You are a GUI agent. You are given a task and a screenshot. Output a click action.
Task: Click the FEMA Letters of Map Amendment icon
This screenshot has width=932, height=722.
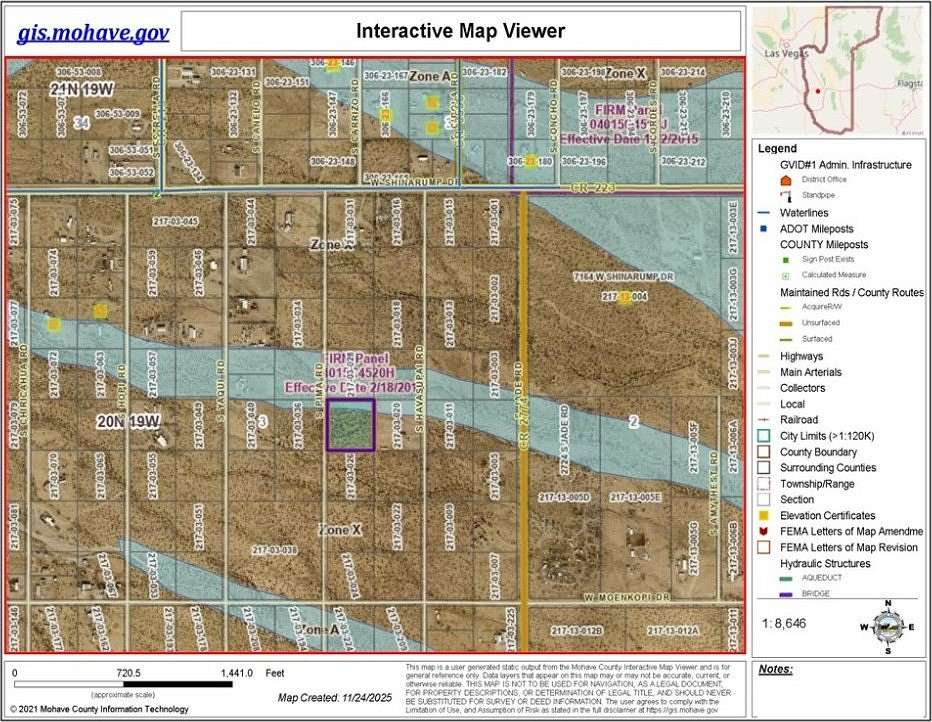pyautogui.click(x=765, y=531)
